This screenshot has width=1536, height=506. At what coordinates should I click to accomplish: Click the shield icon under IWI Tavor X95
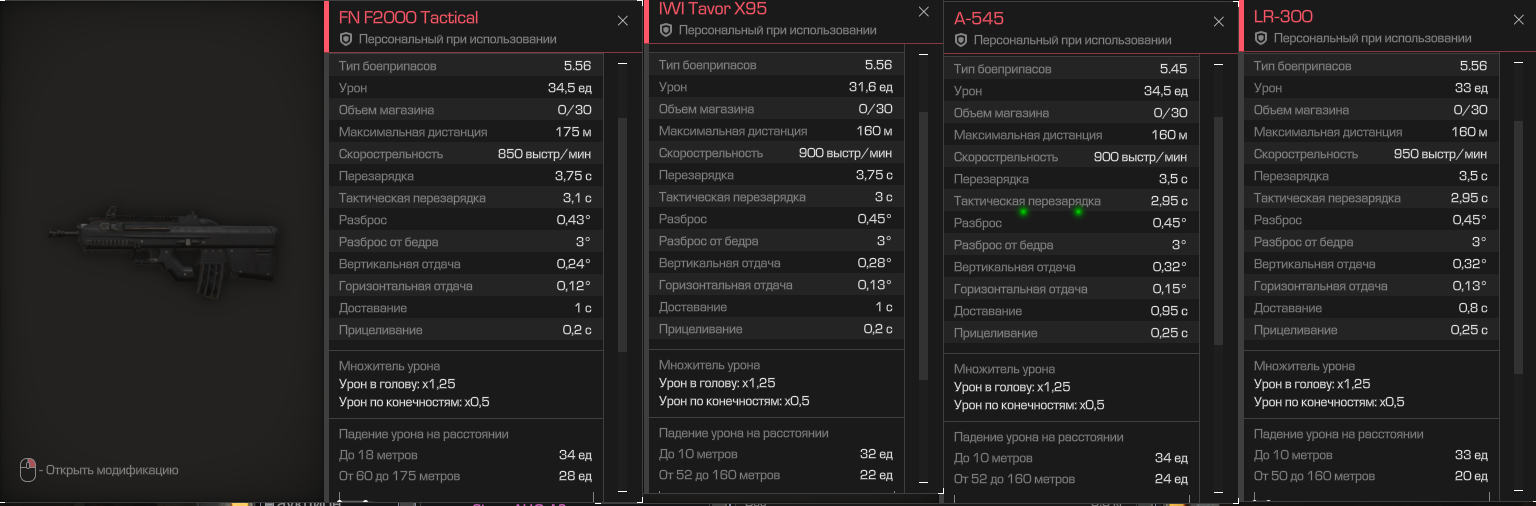click(666, 30)
